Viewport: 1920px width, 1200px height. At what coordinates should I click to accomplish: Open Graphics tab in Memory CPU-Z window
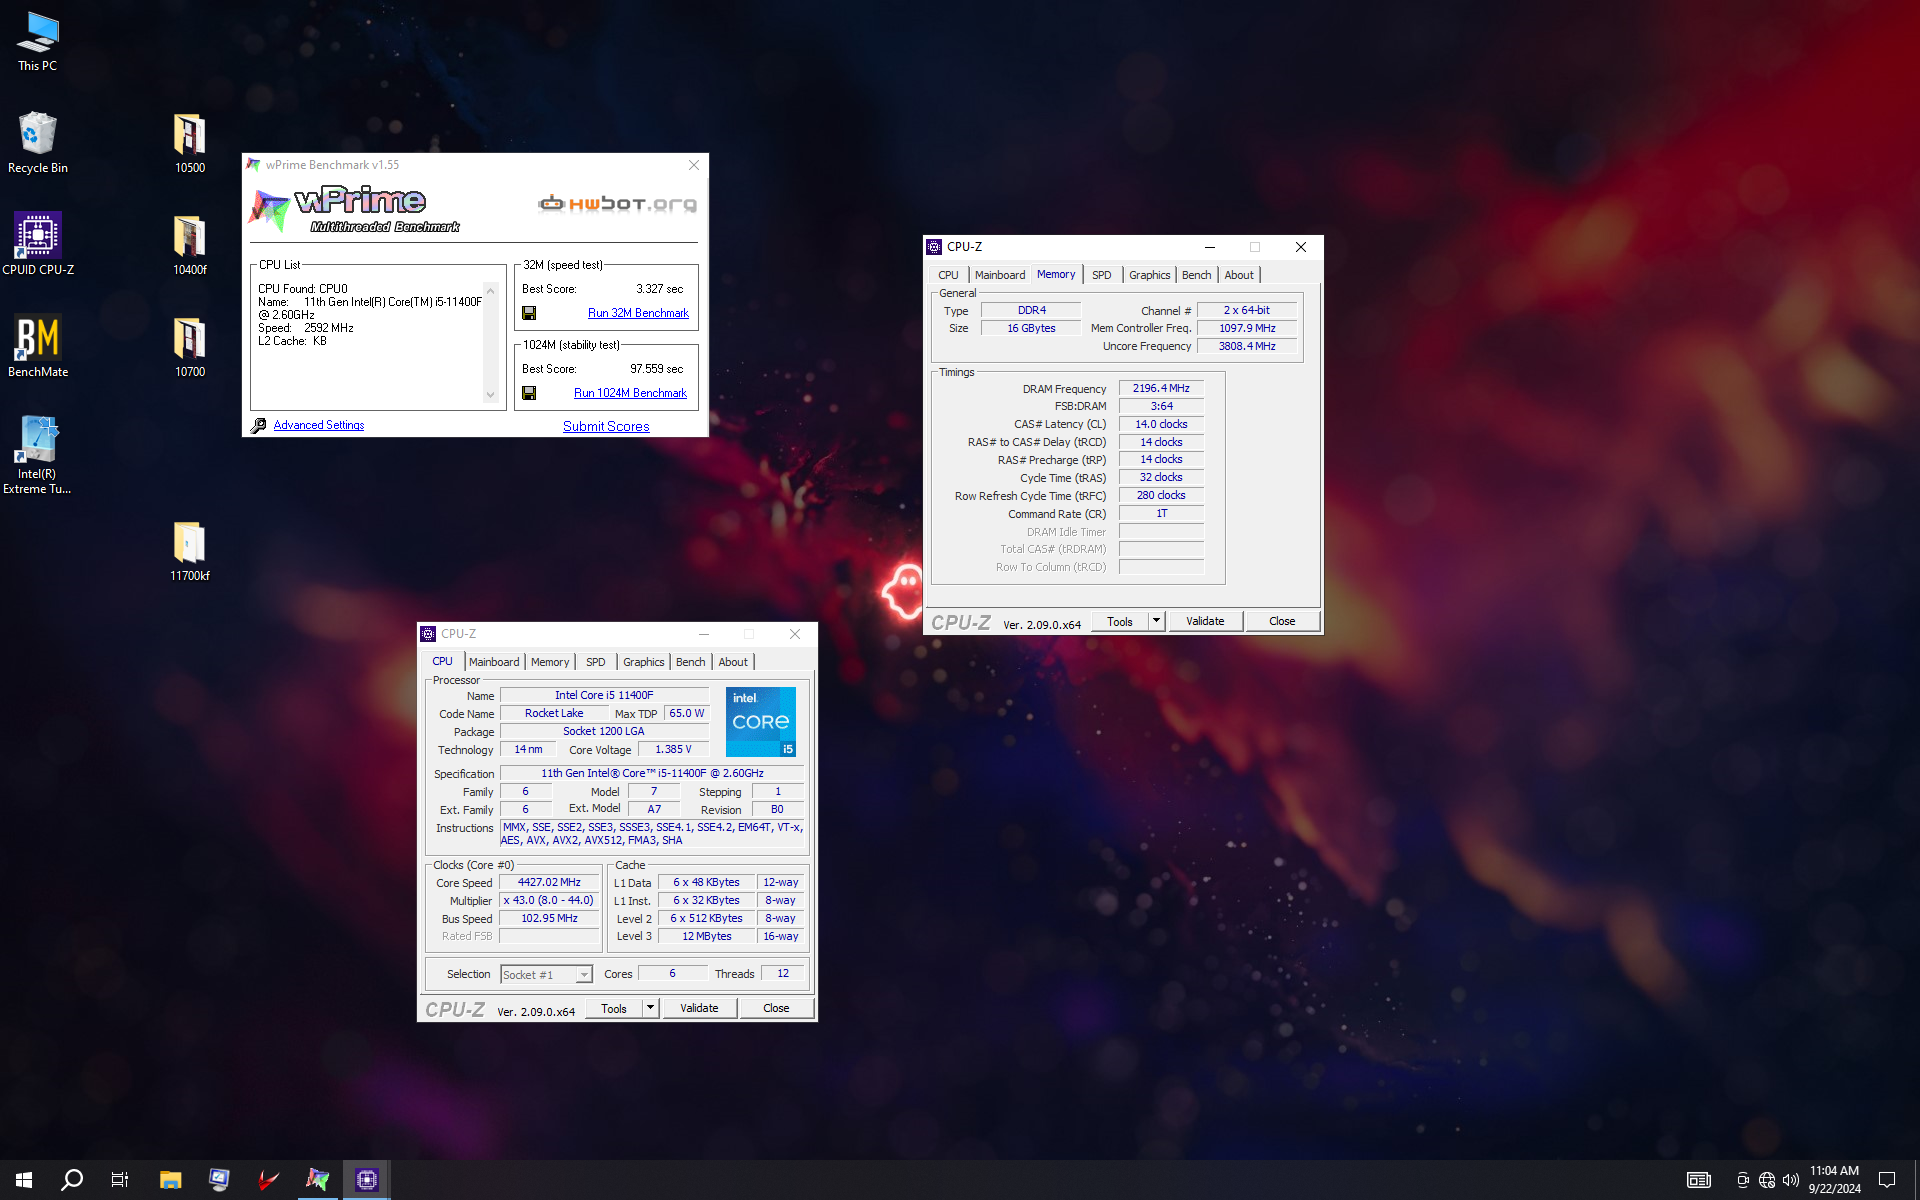(1149, 275)
